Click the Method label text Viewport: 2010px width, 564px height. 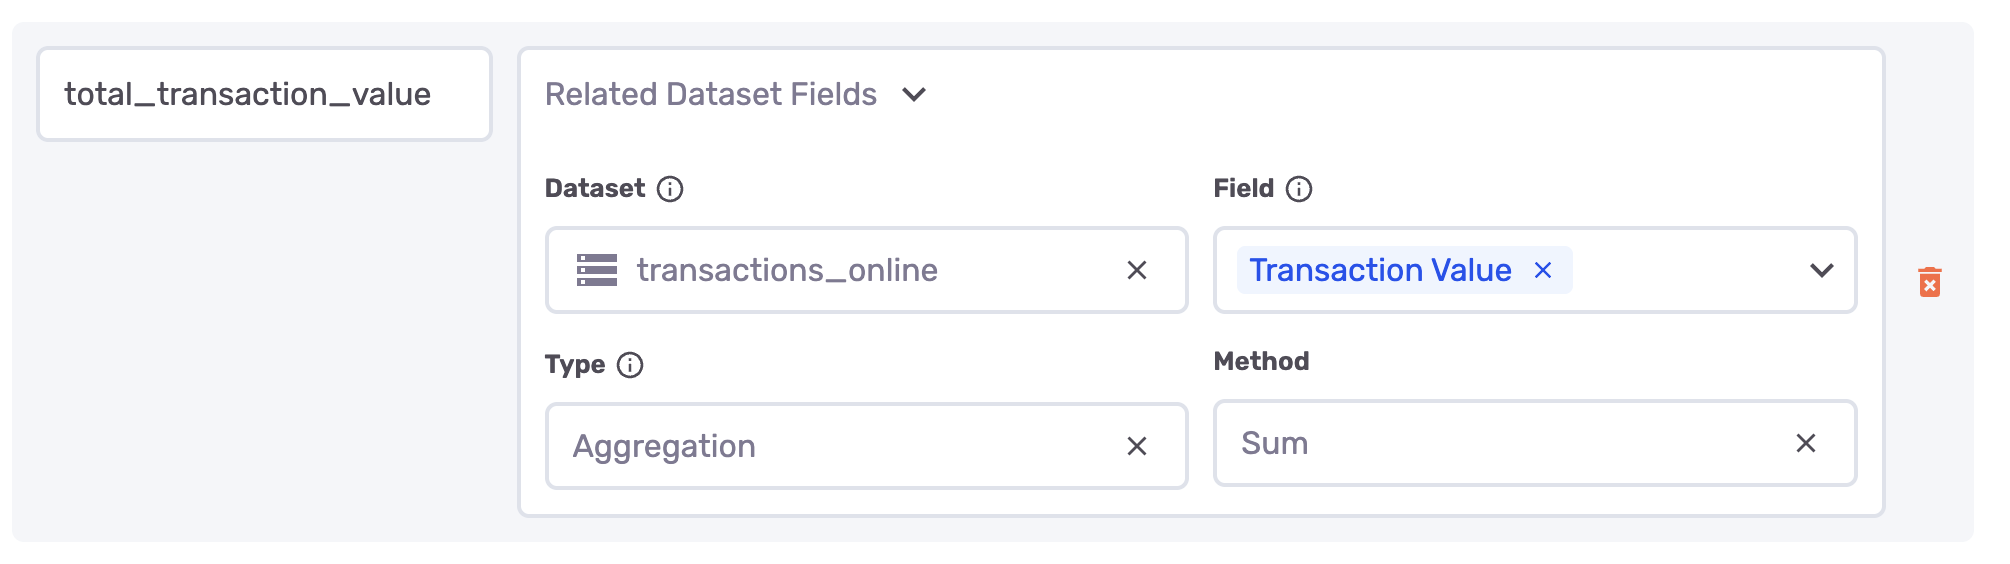click(x=1261, y=361)
